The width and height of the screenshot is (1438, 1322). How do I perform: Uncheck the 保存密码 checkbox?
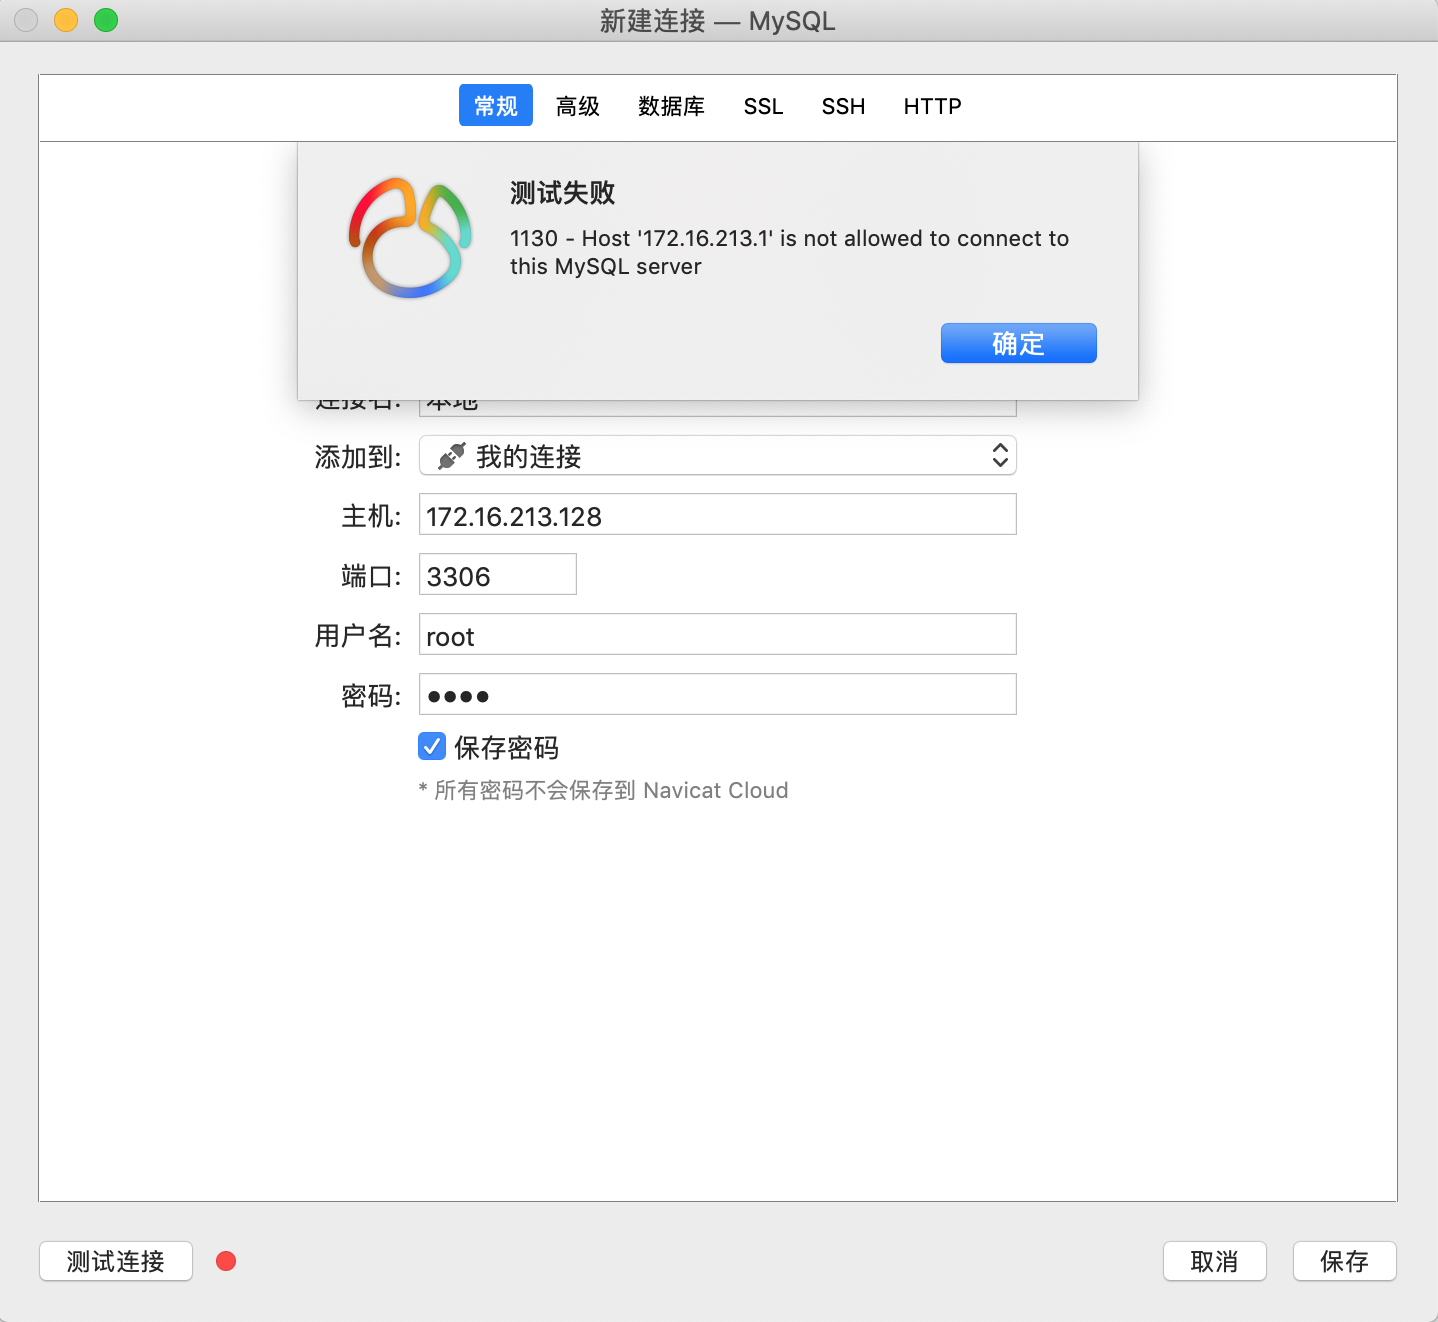pyautogui.click(x=432, y=746)
